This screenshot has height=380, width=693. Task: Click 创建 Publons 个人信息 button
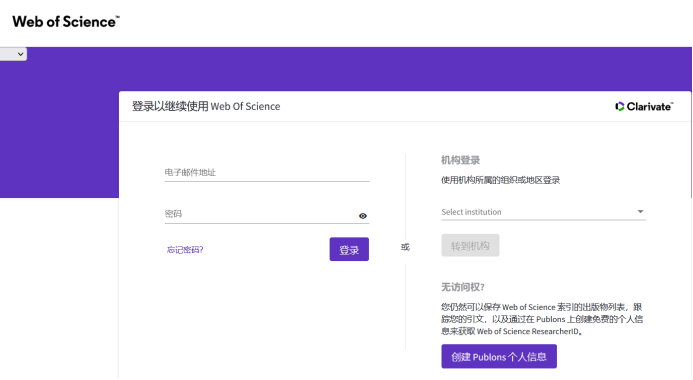pyautogui.click(x=499, y=357)
